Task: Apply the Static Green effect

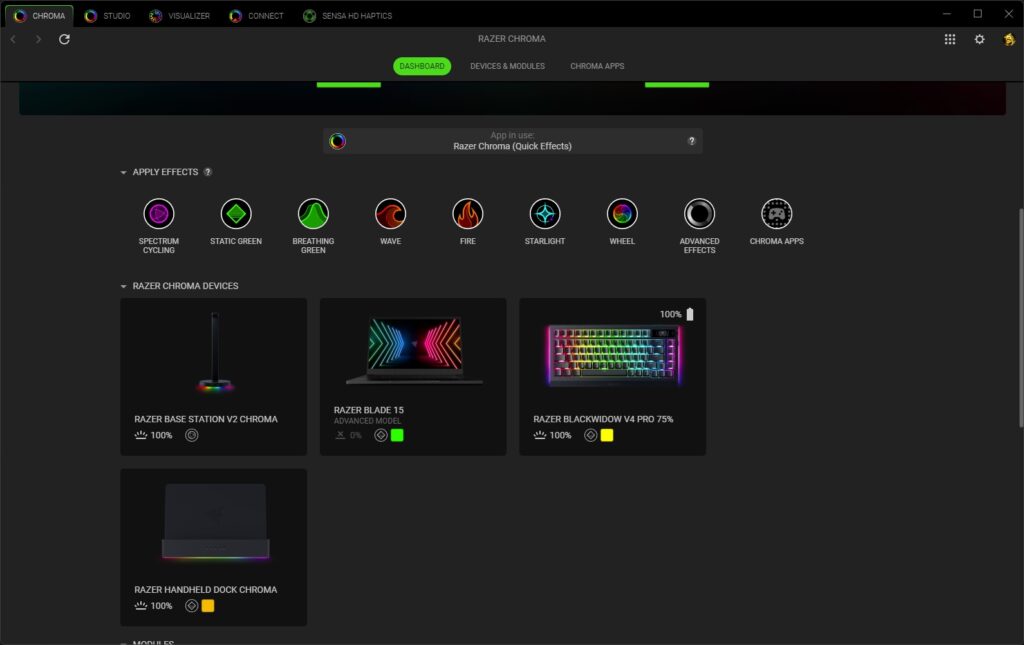Action: 236,213
